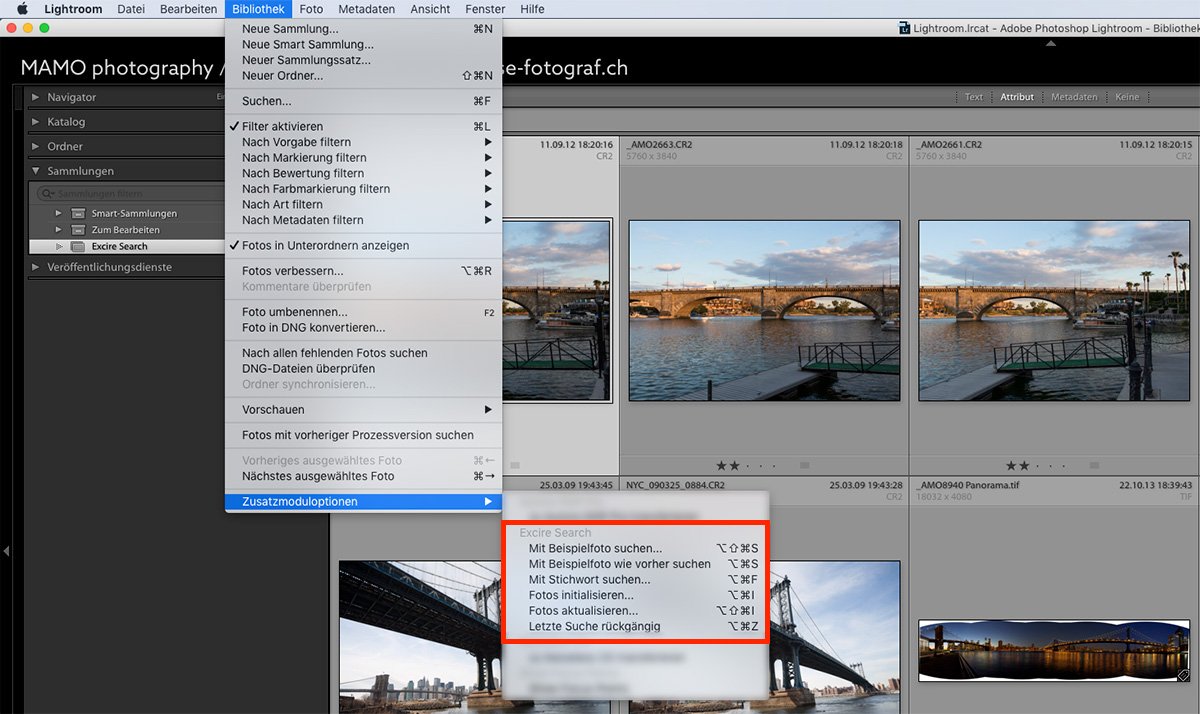This screenshot has height=714, width=1200.
Task: Select the Text filter tab
Action: click(974, 97)
